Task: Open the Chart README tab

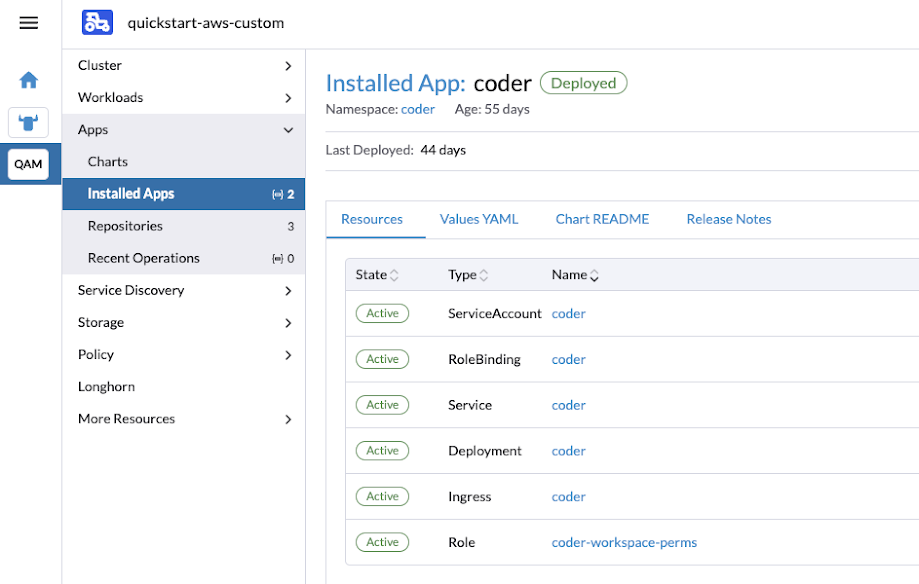Action: click(x=602, y=219)
